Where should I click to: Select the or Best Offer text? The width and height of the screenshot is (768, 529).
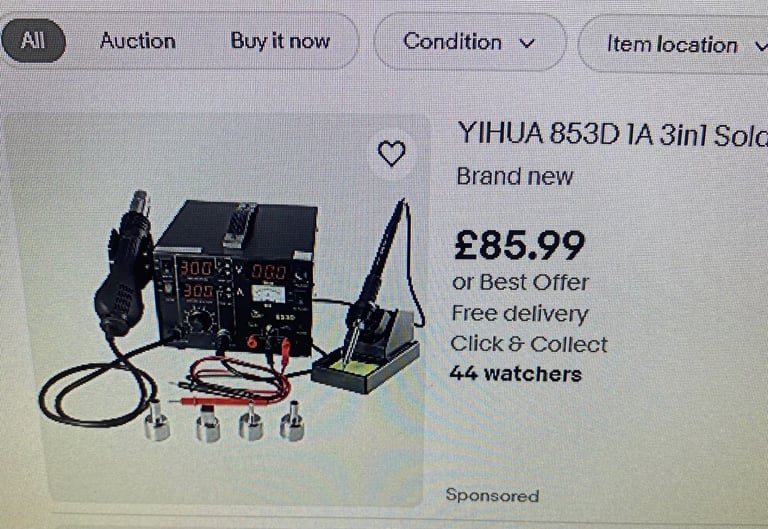click(x=520, y=283)
